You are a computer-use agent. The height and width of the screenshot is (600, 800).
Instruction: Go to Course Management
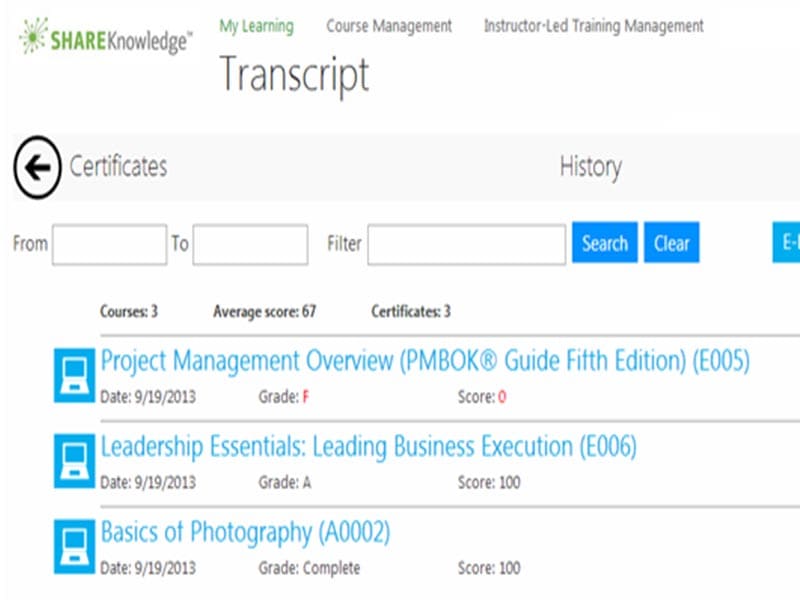(x=388, y=26)
